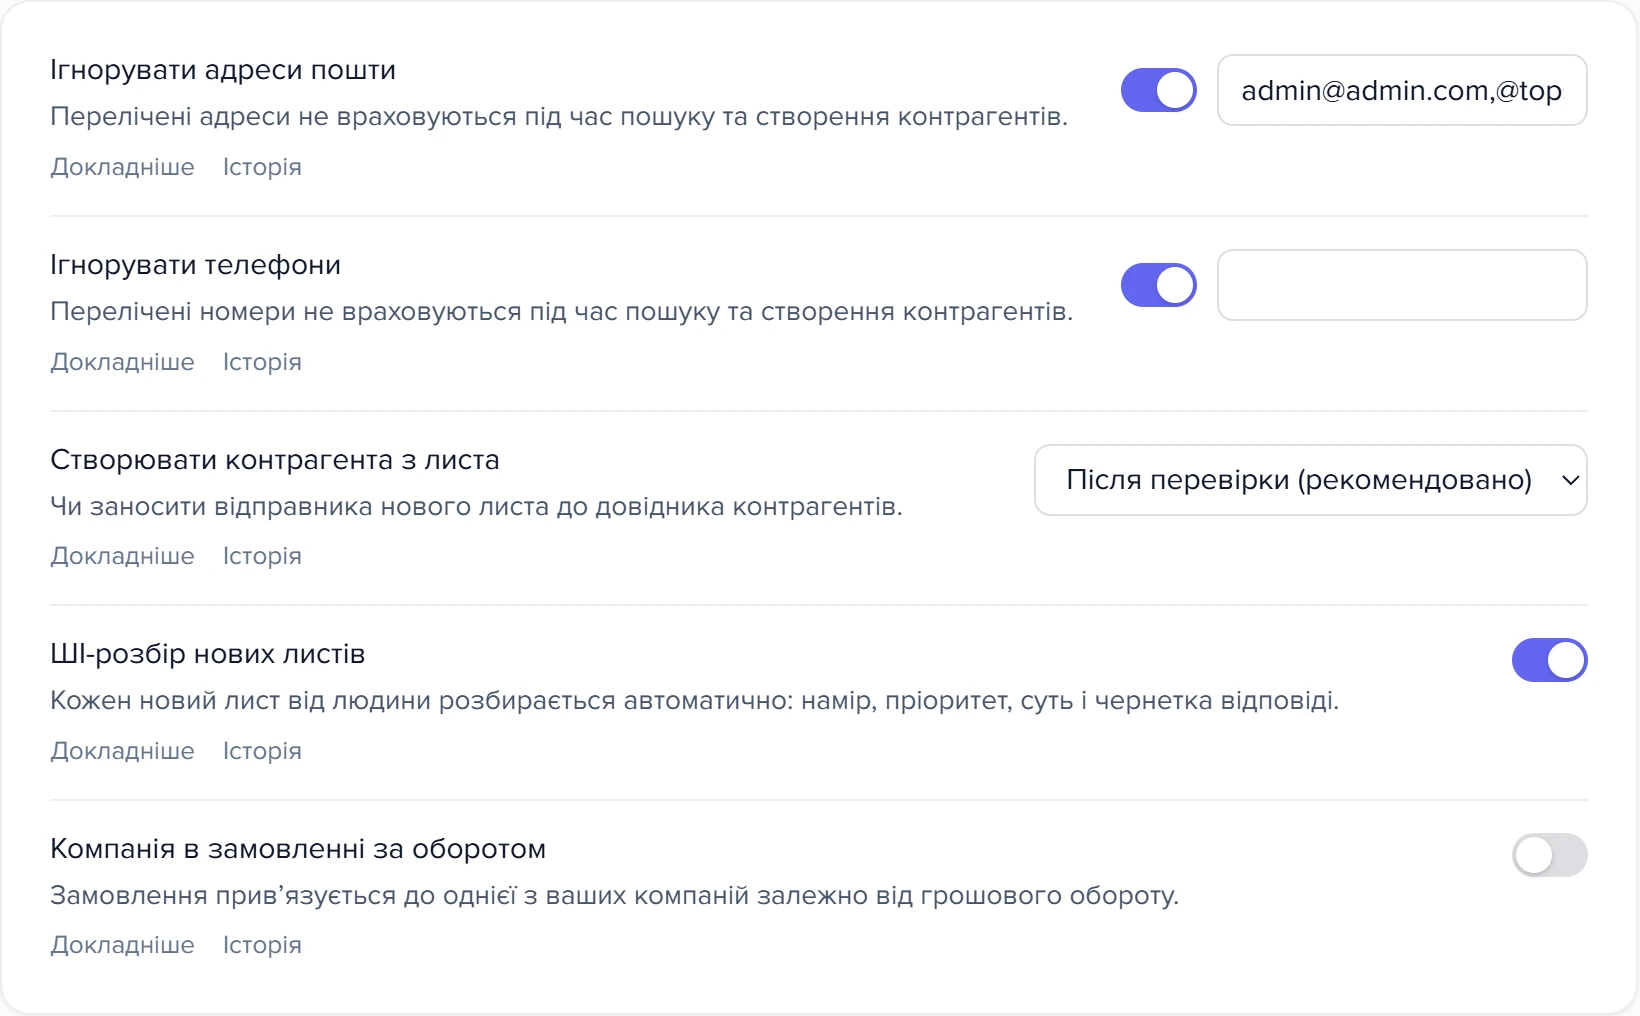Open 'Докладніше' under 'Компанія в замовленні за оборотом'
Screen dimensions: 1640x1016
122,945
